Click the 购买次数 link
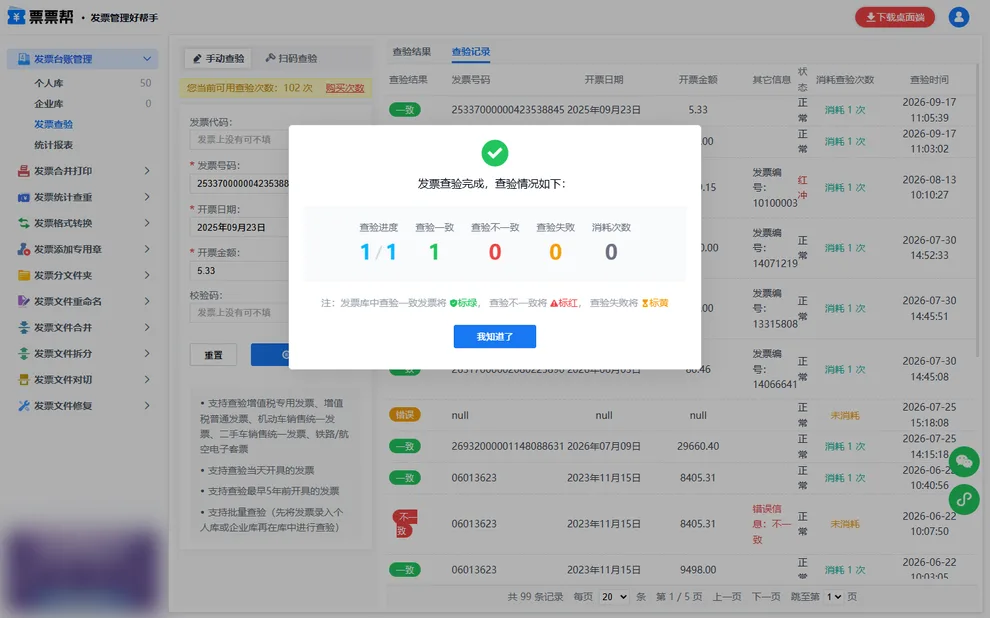This screenshot has width=990, height=618. [345, 88]
